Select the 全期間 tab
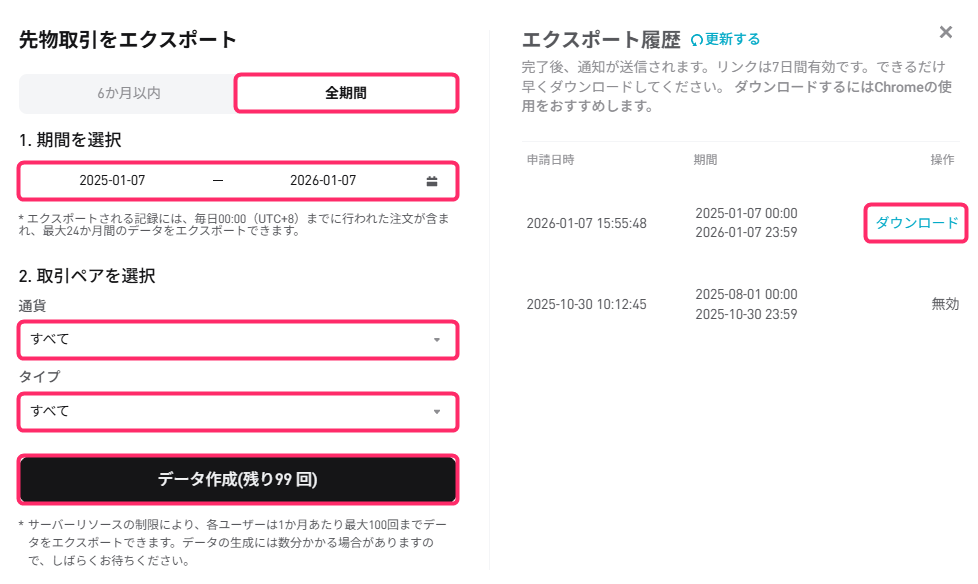Viewport: 978px width, 584px height. [346, 93]
